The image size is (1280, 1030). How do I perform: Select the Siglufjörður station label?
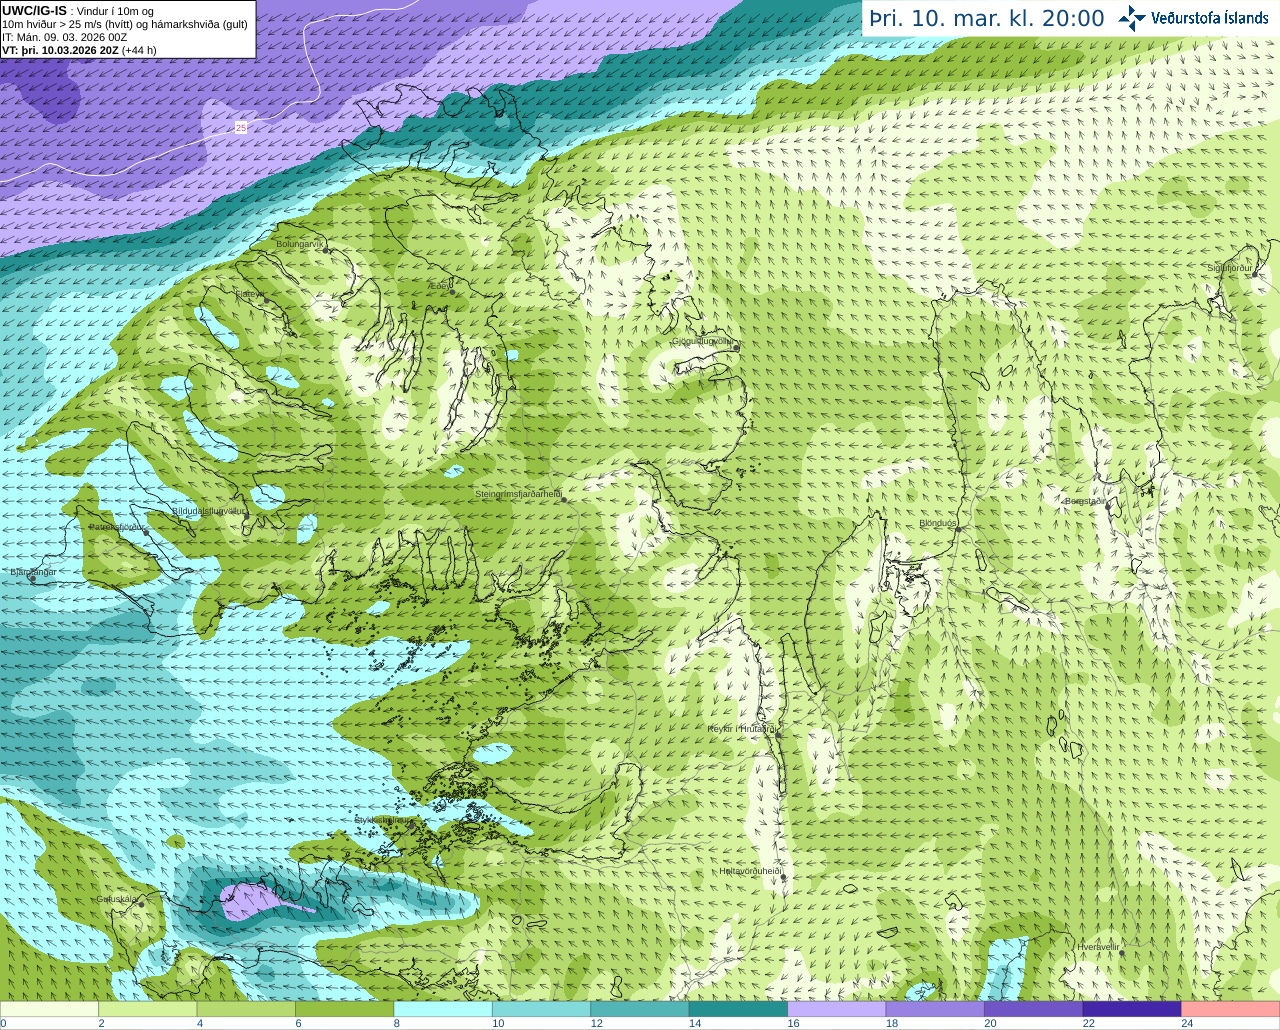tap(1230, 268)
